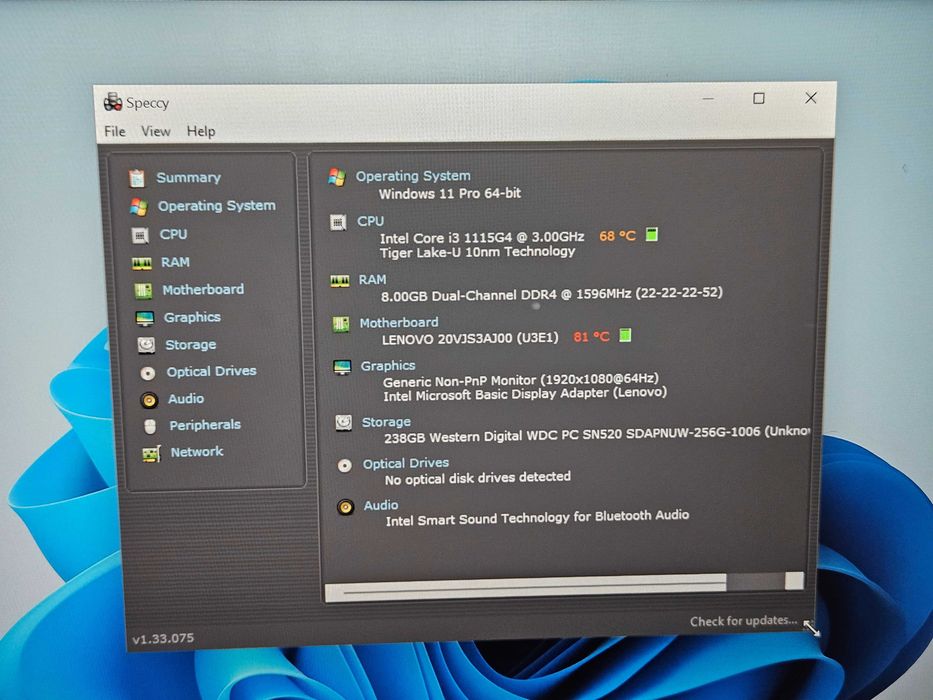This screenshot has width=933, height=700.
Task: Open Storage section label in sidebar
Action: pyautogui.click(x=190, y=345)
